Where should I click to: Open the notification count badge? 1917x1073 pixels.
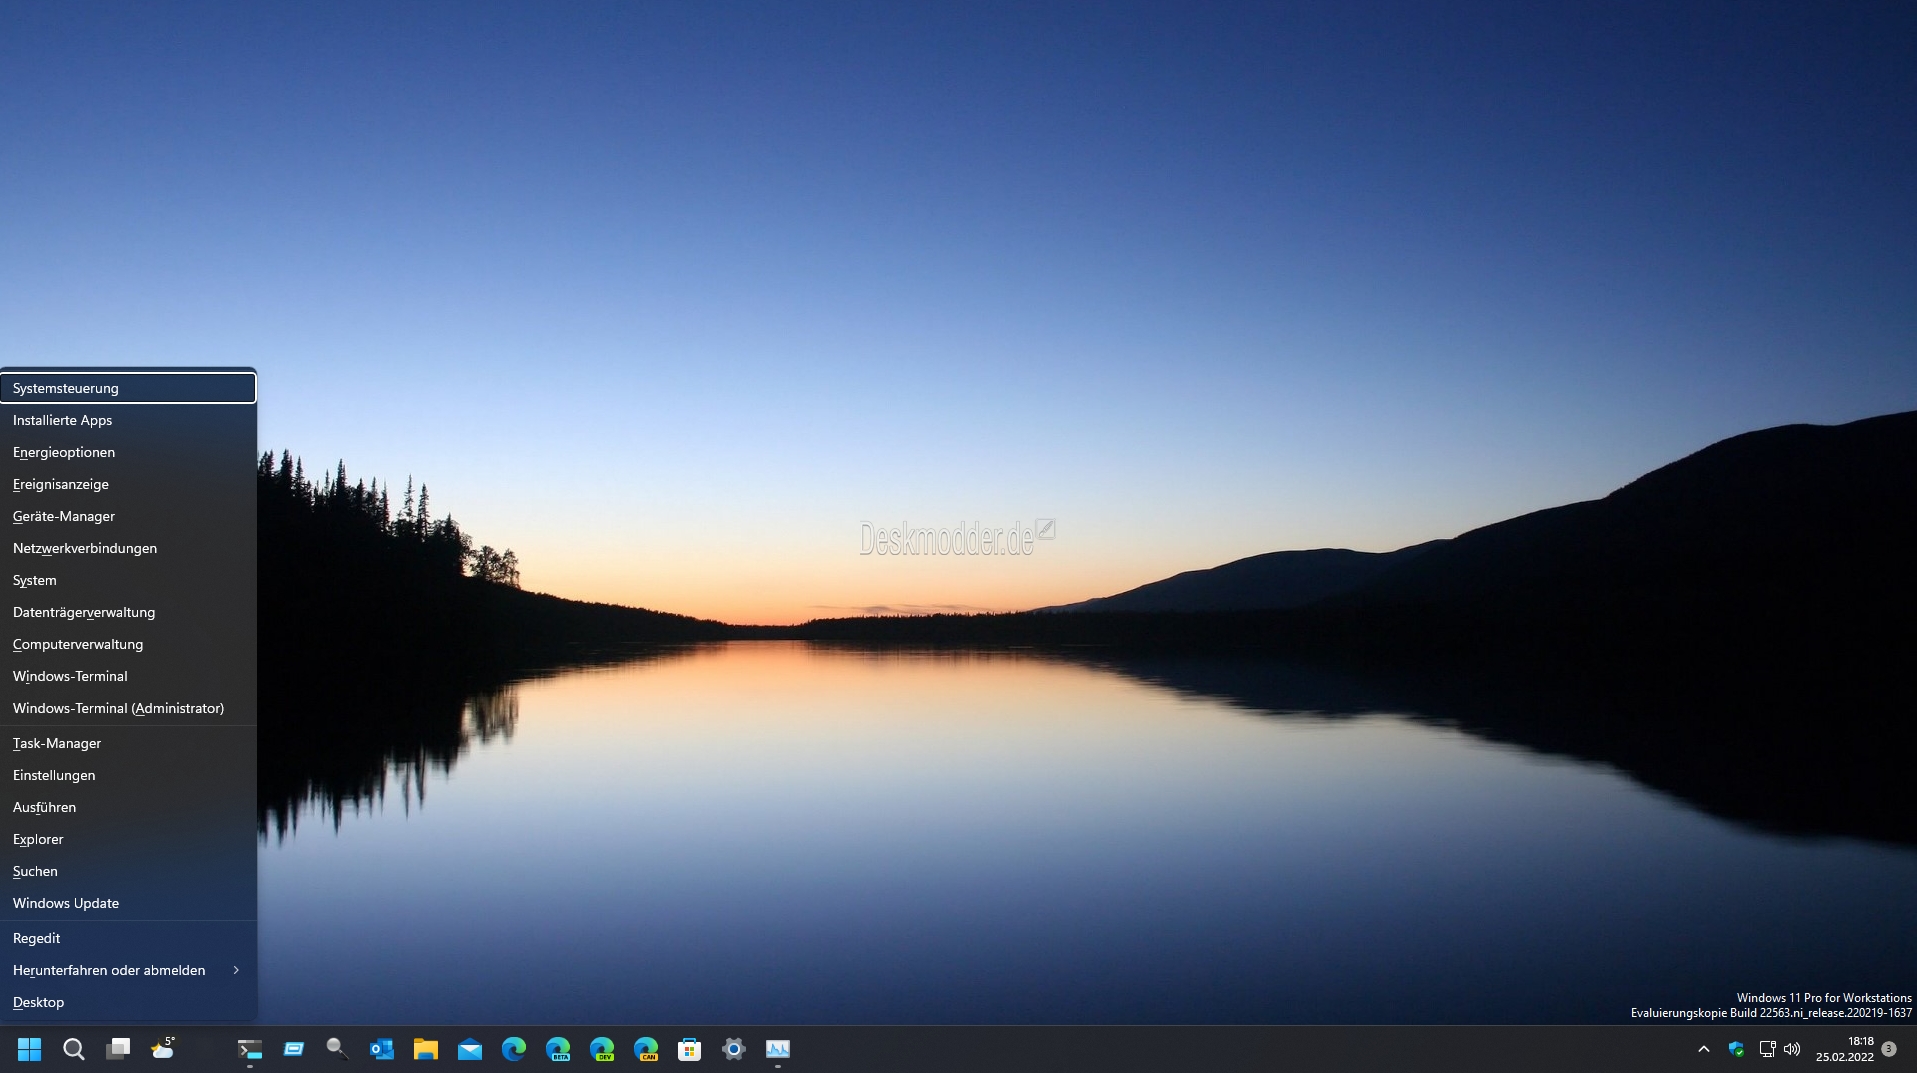tap(1889, 1049)
